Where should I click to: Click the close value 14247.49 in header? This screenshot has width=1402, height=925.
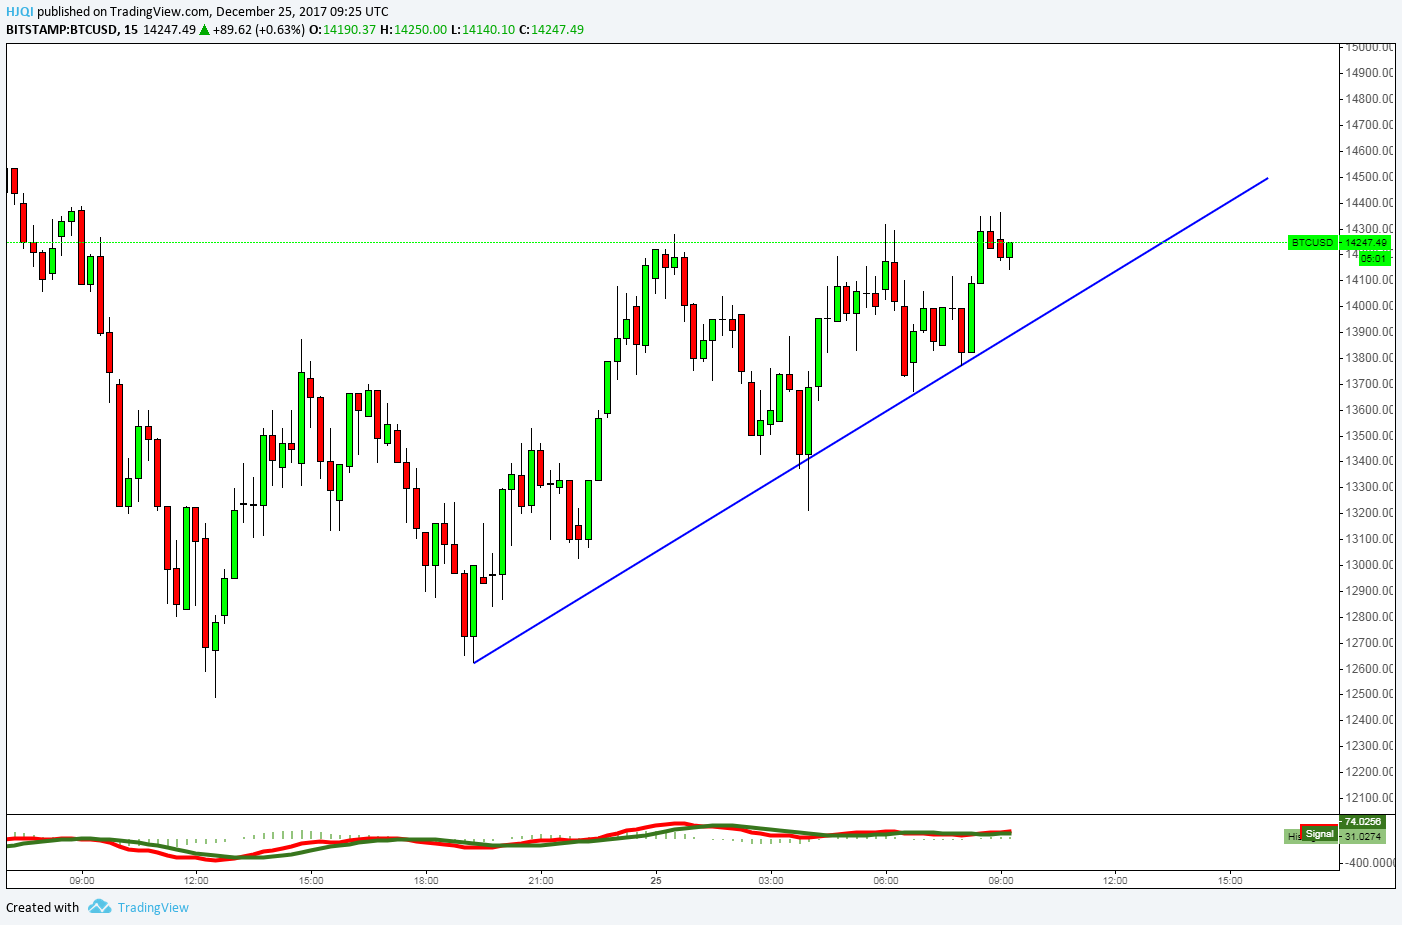click(557, 29)
